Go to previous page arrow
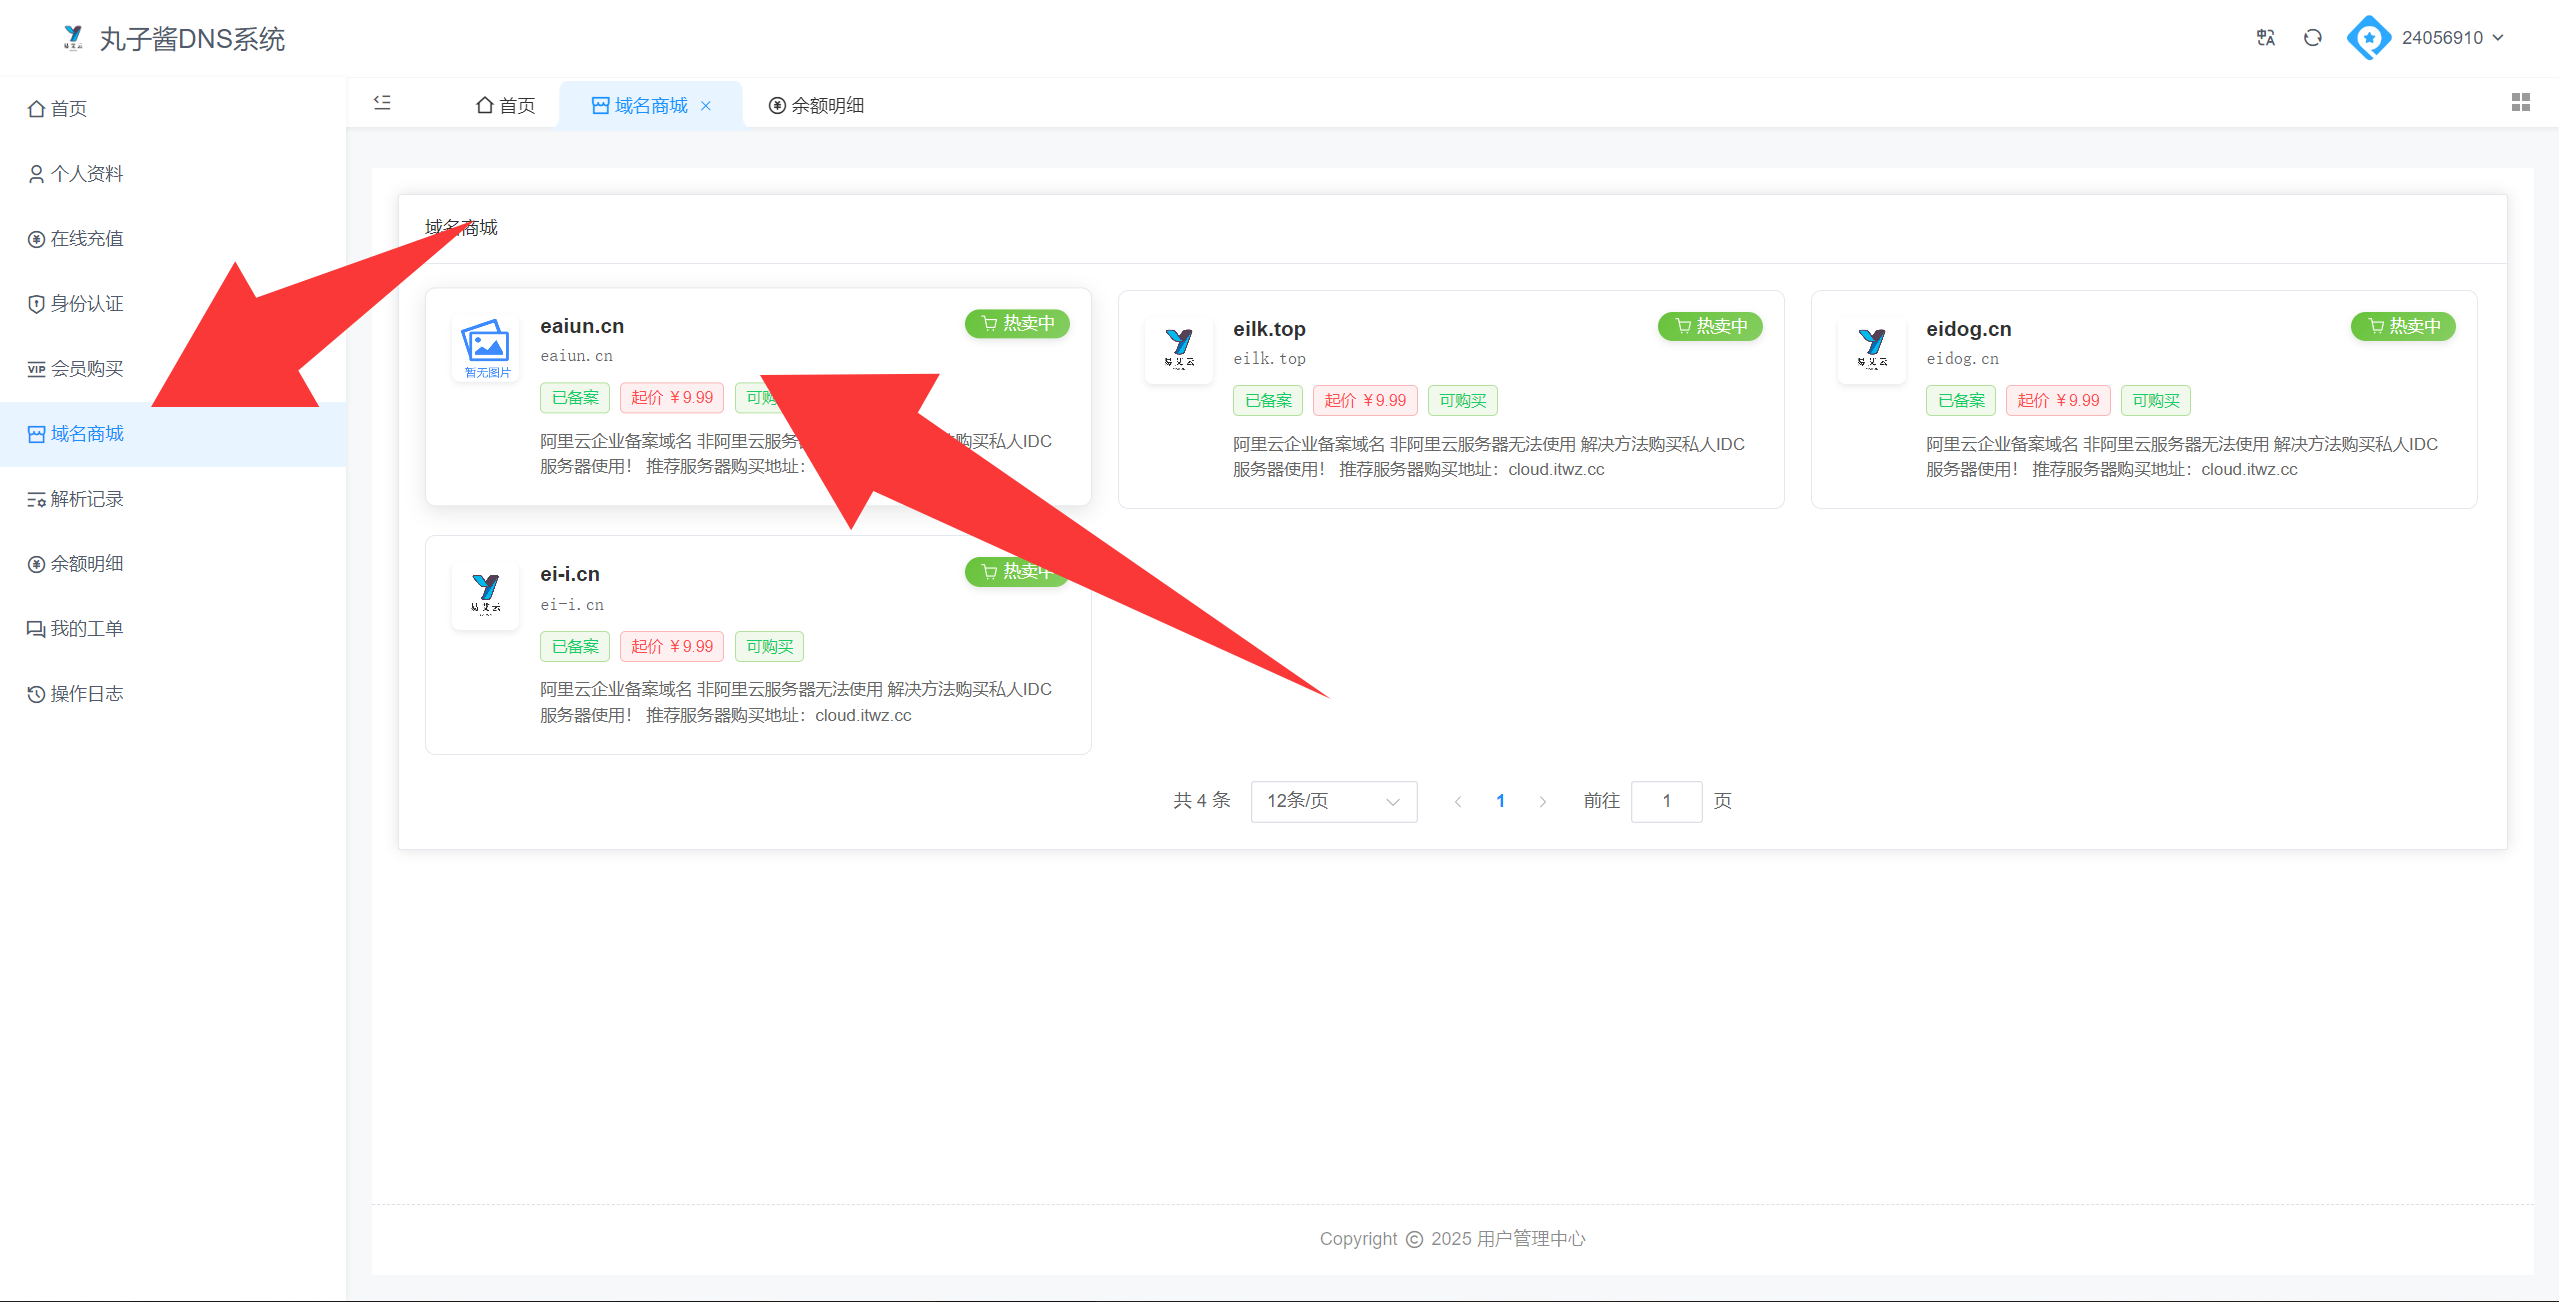Screen dimensions: 2559x1302 (x=1458, y=801)
